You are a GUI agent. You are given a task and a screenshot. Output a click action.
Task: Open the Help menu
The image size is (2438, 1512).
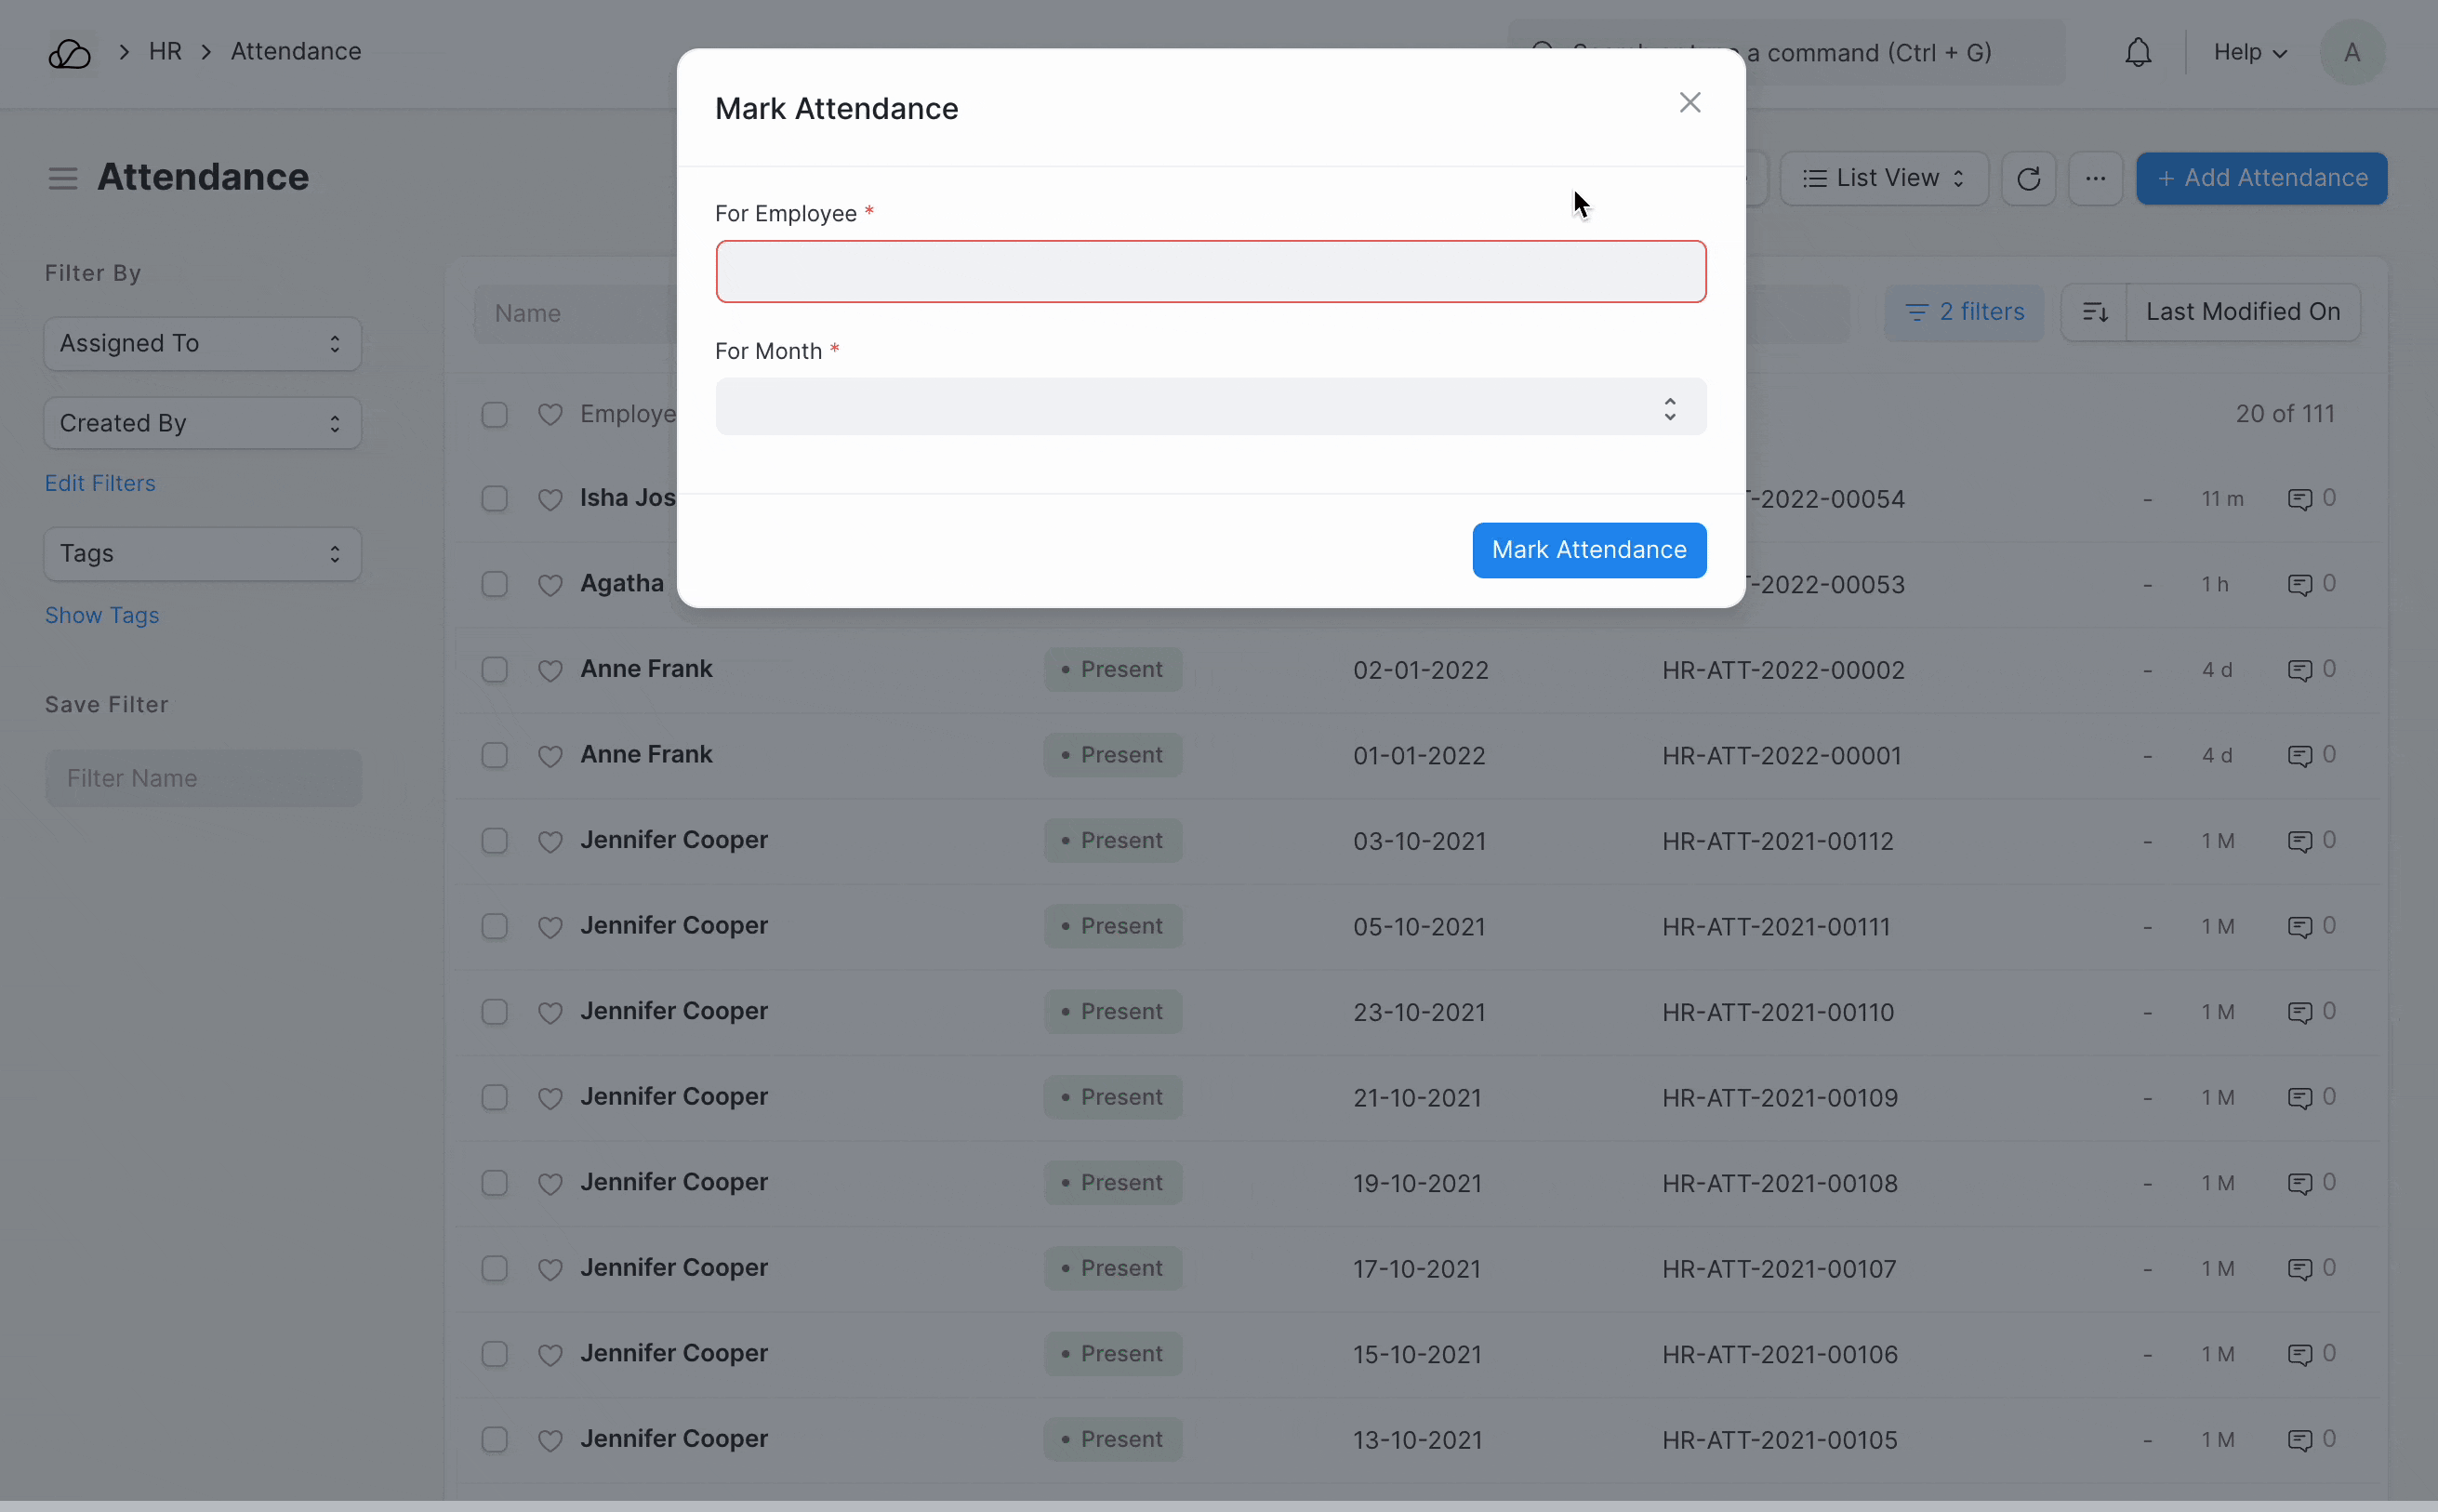pyautogui.click(x=2249, y=52)
